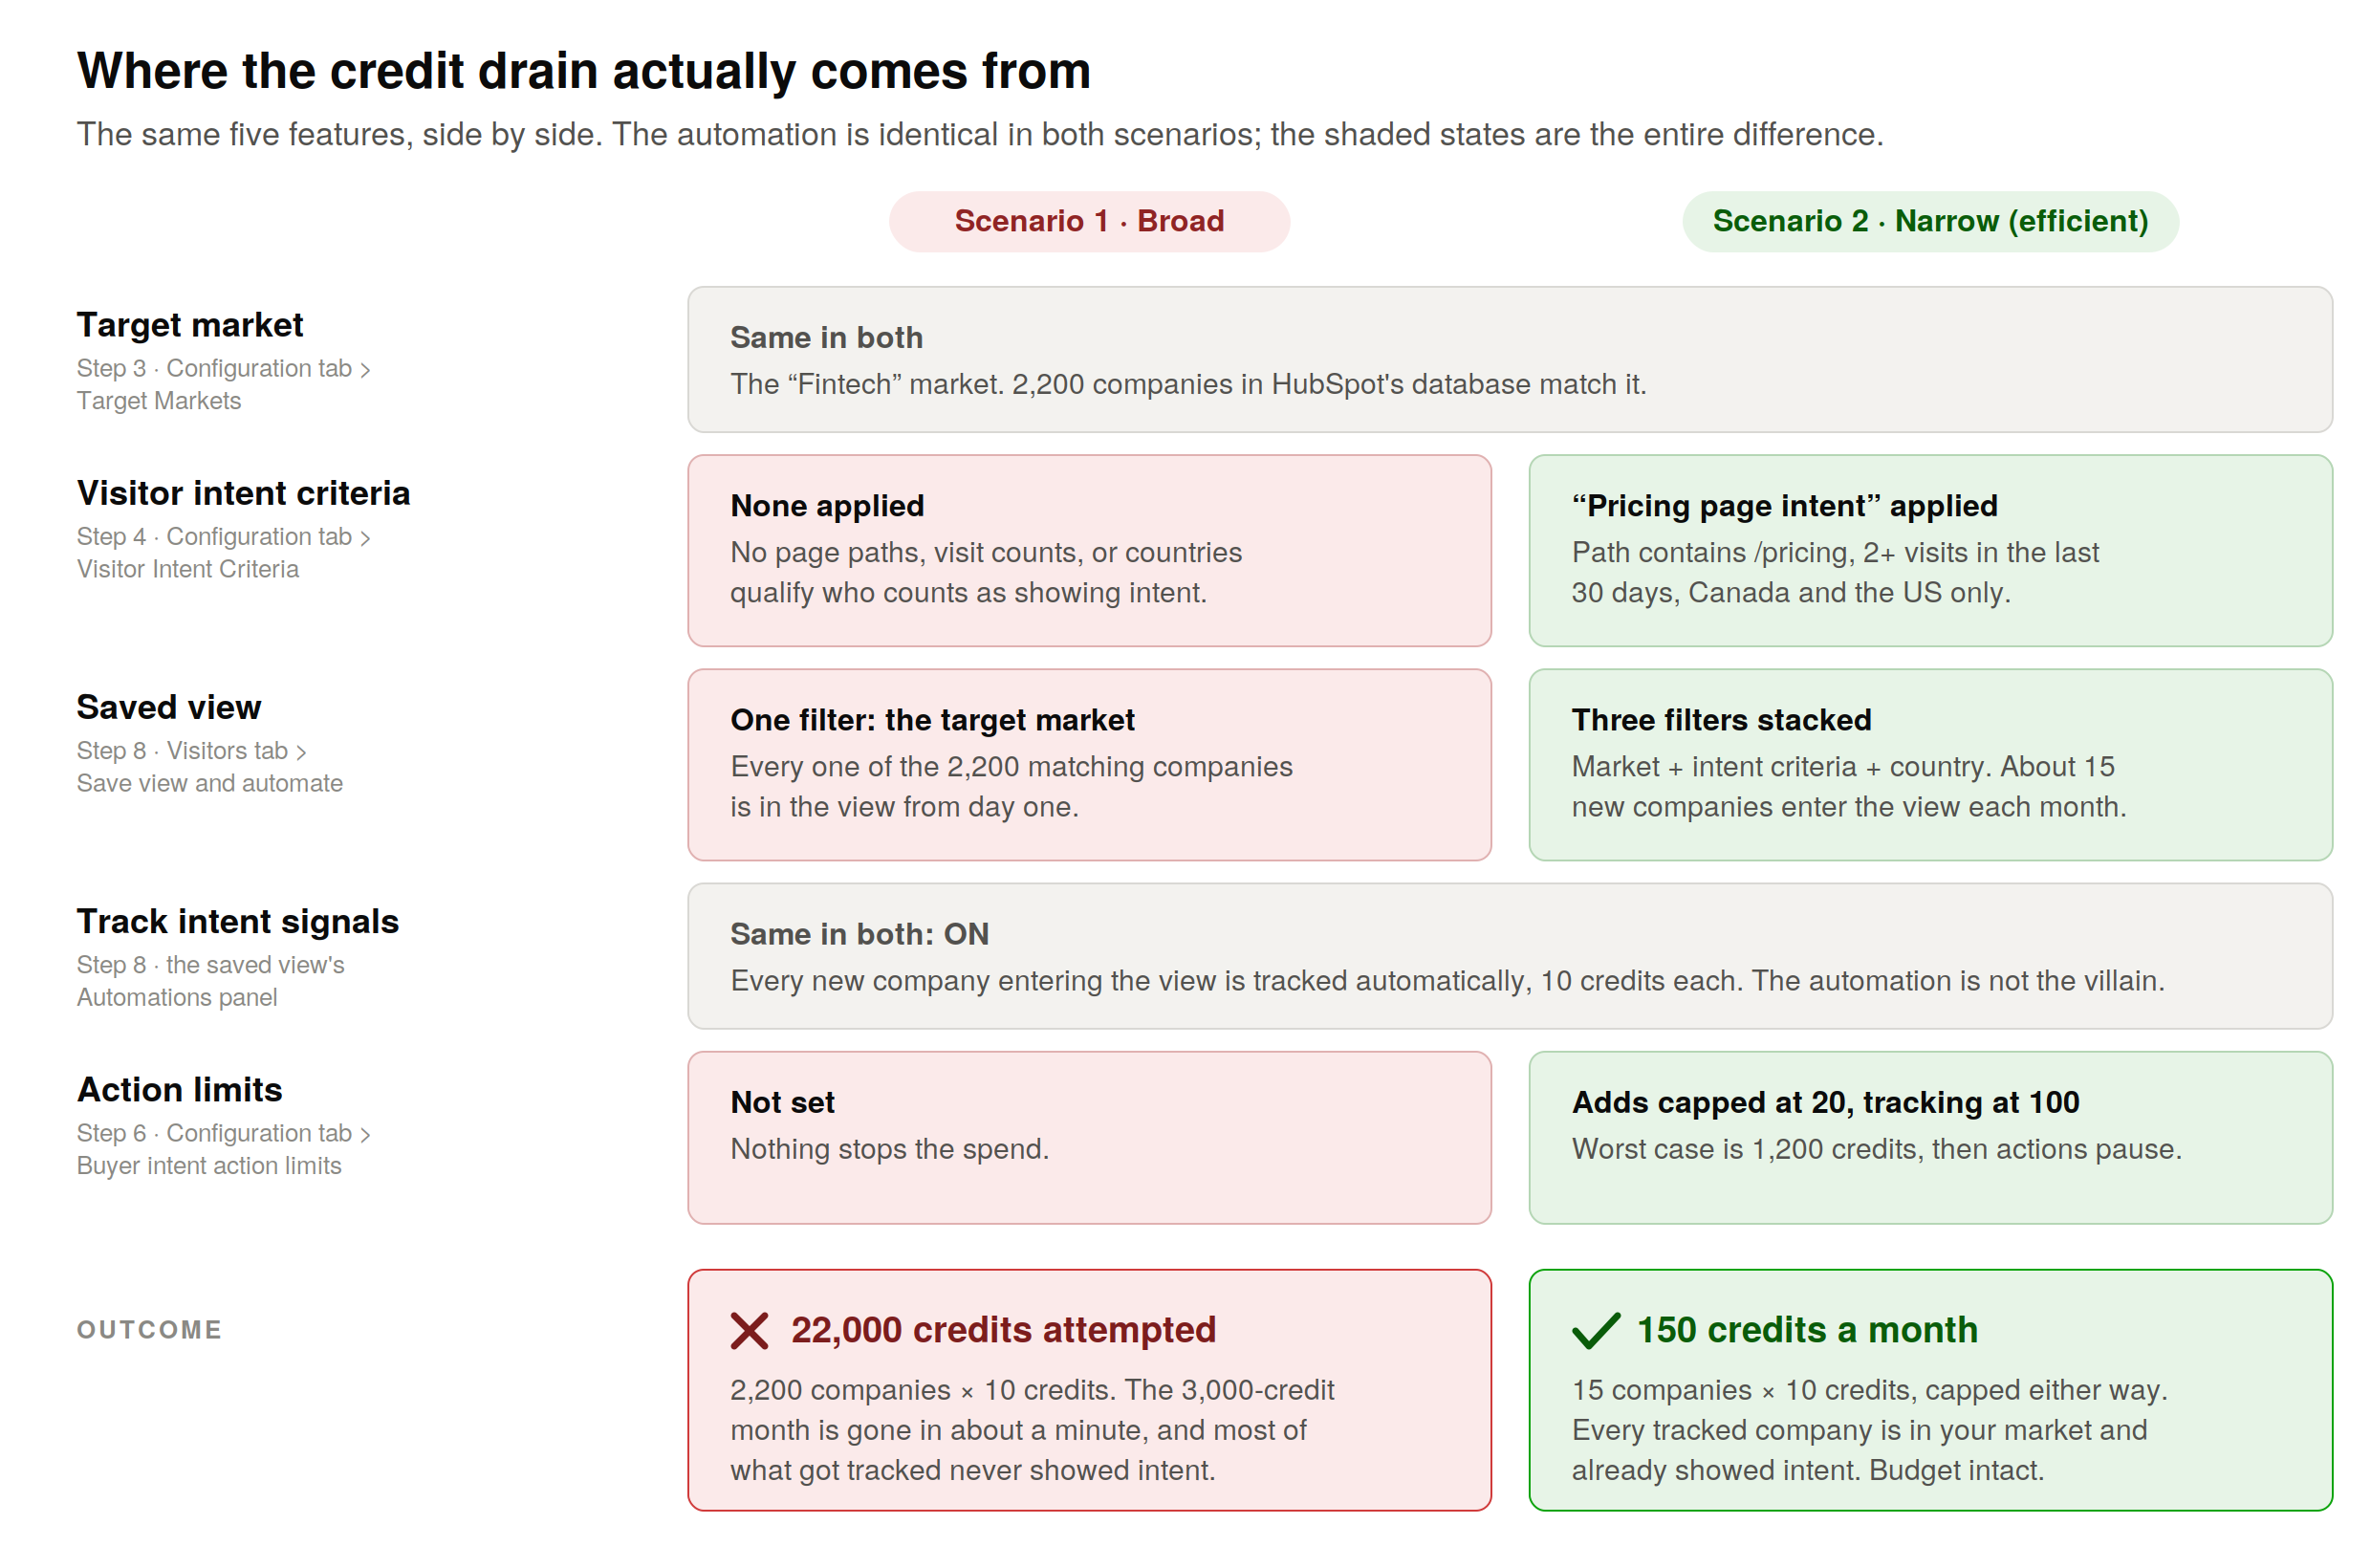Open the Visitor intent criteria heading

coord(243,493)
